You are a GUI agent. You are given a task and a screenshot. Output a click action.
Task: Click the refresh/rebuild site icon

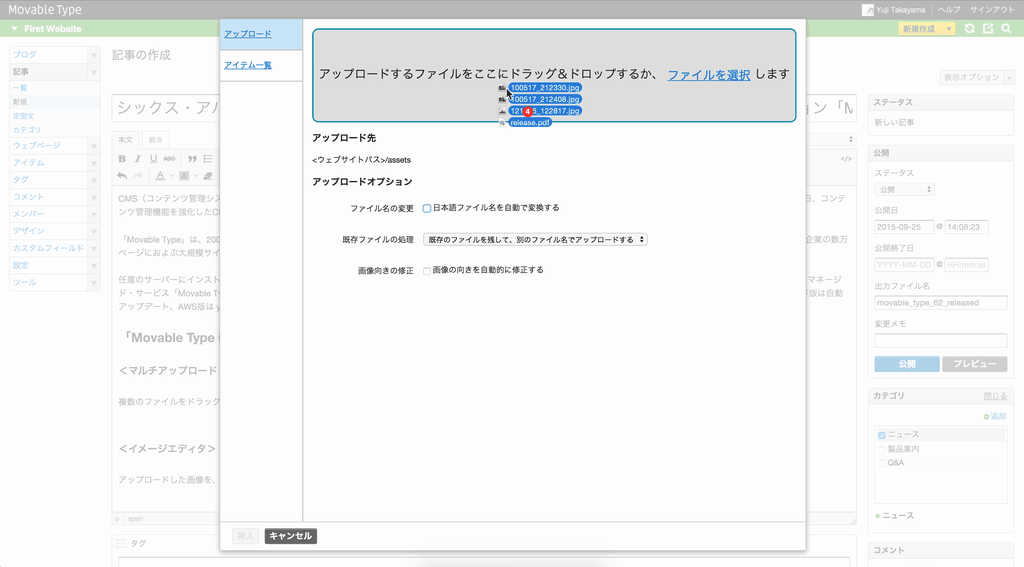click(x=969, y=29)
